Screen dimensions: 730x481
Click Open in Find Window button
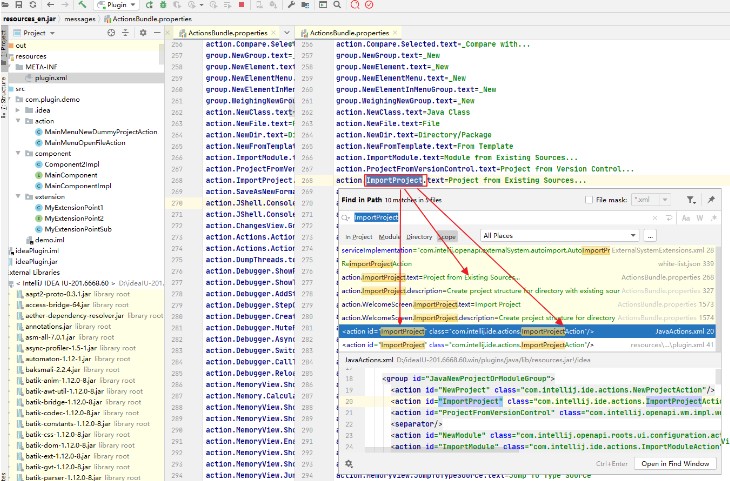coord(675,464)
